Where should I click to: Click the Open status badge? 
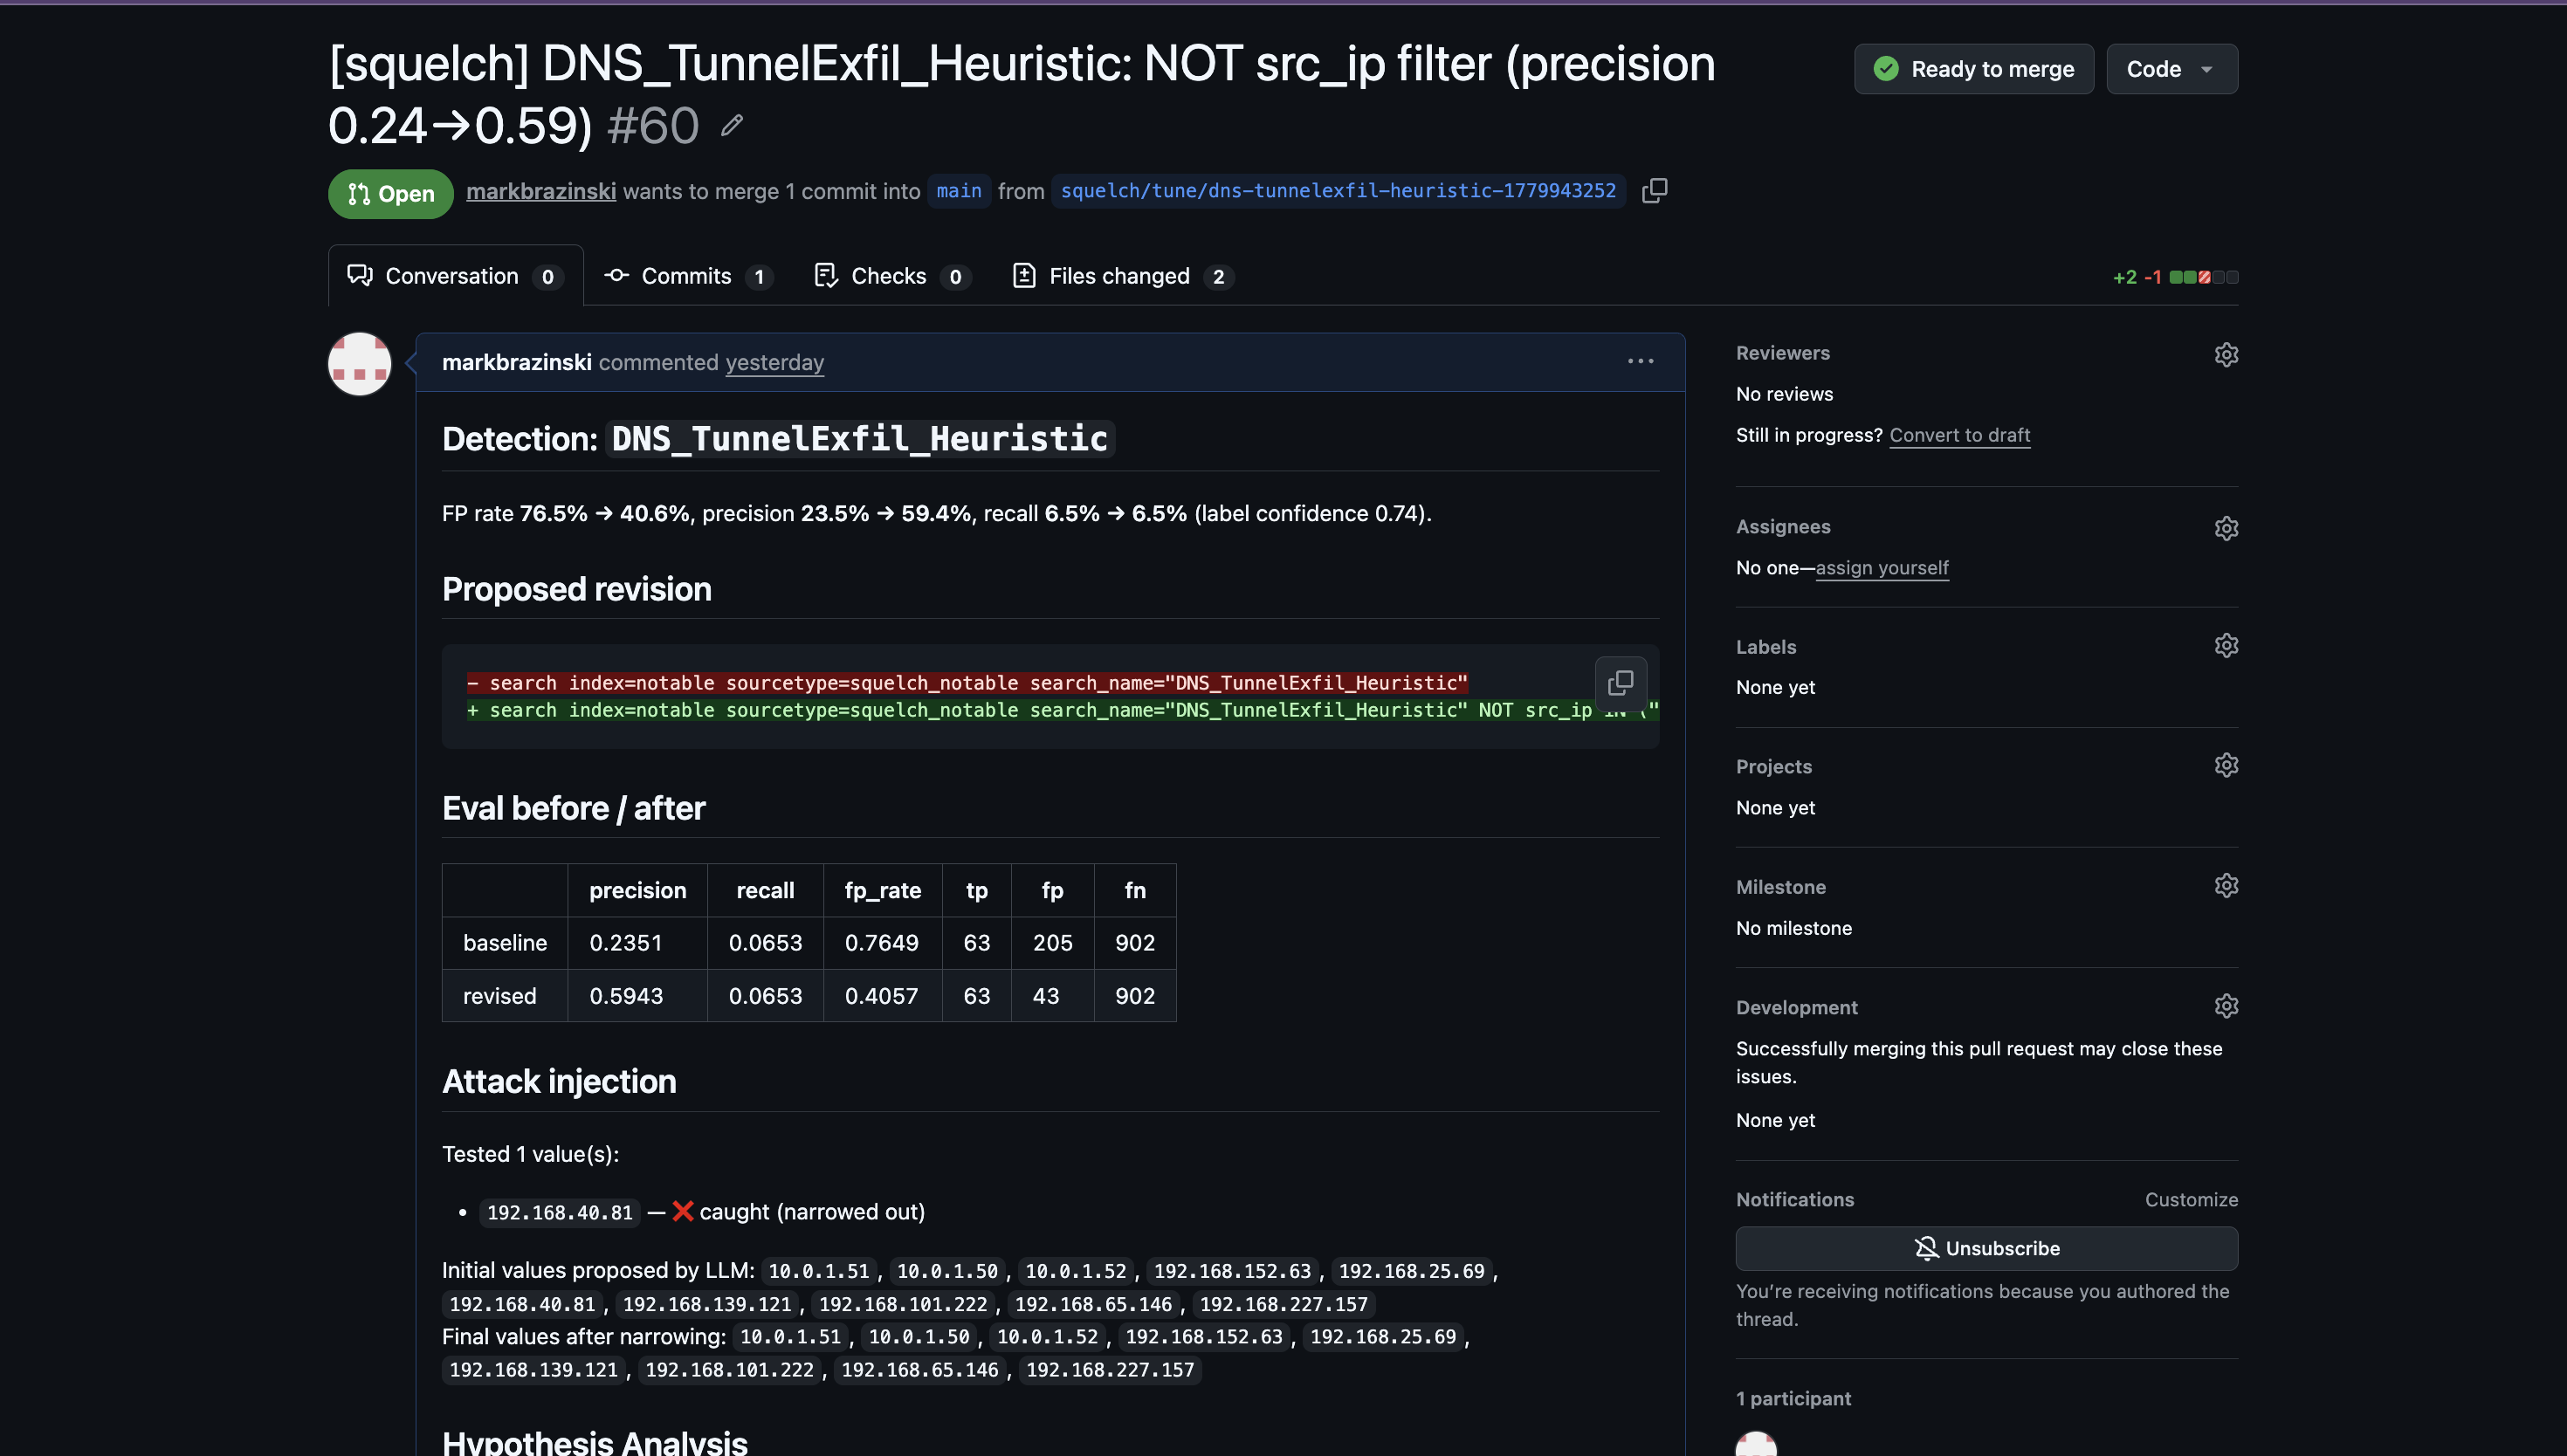point(390,194)
